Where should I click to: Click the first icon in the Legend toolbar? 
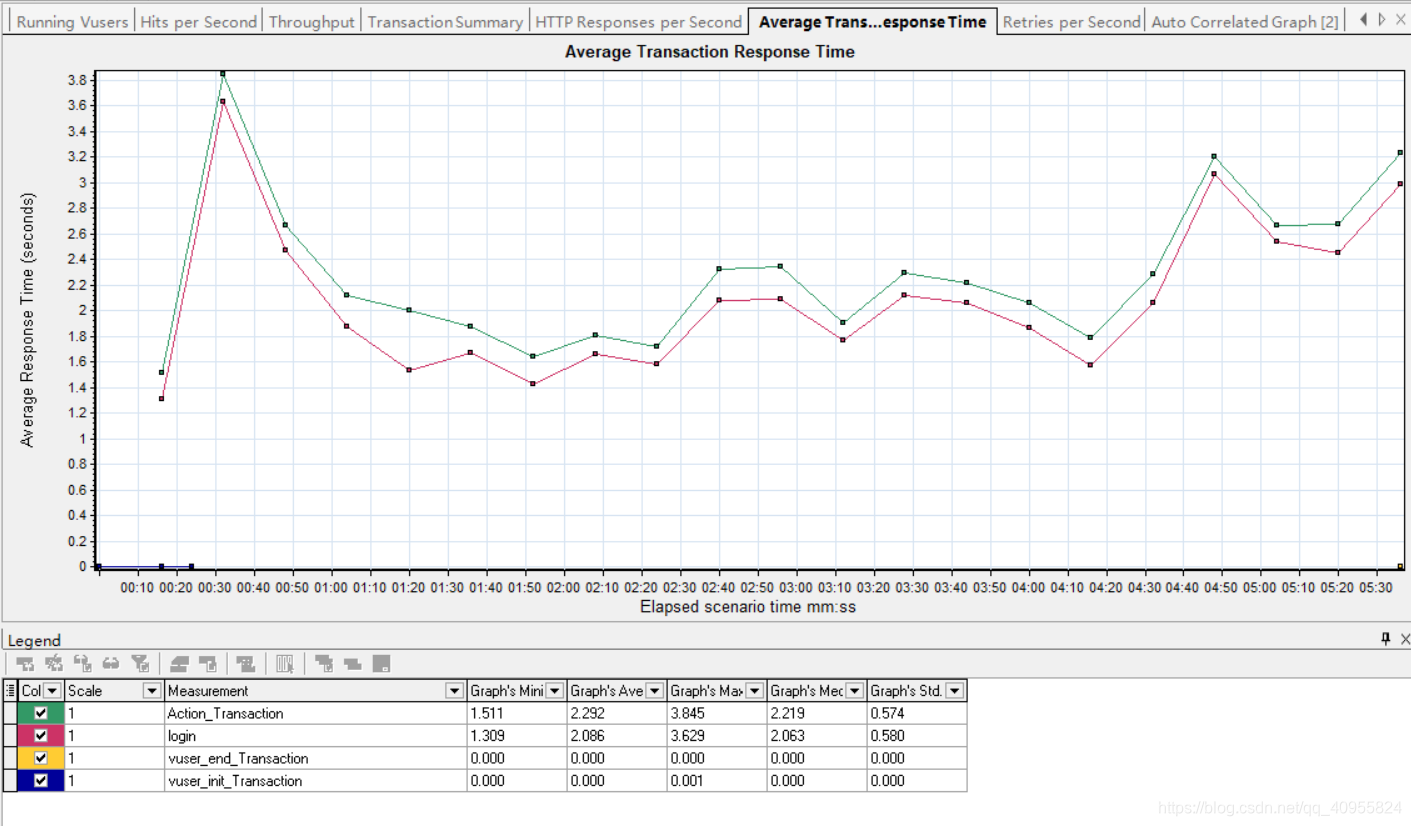(x=25, y=663)
